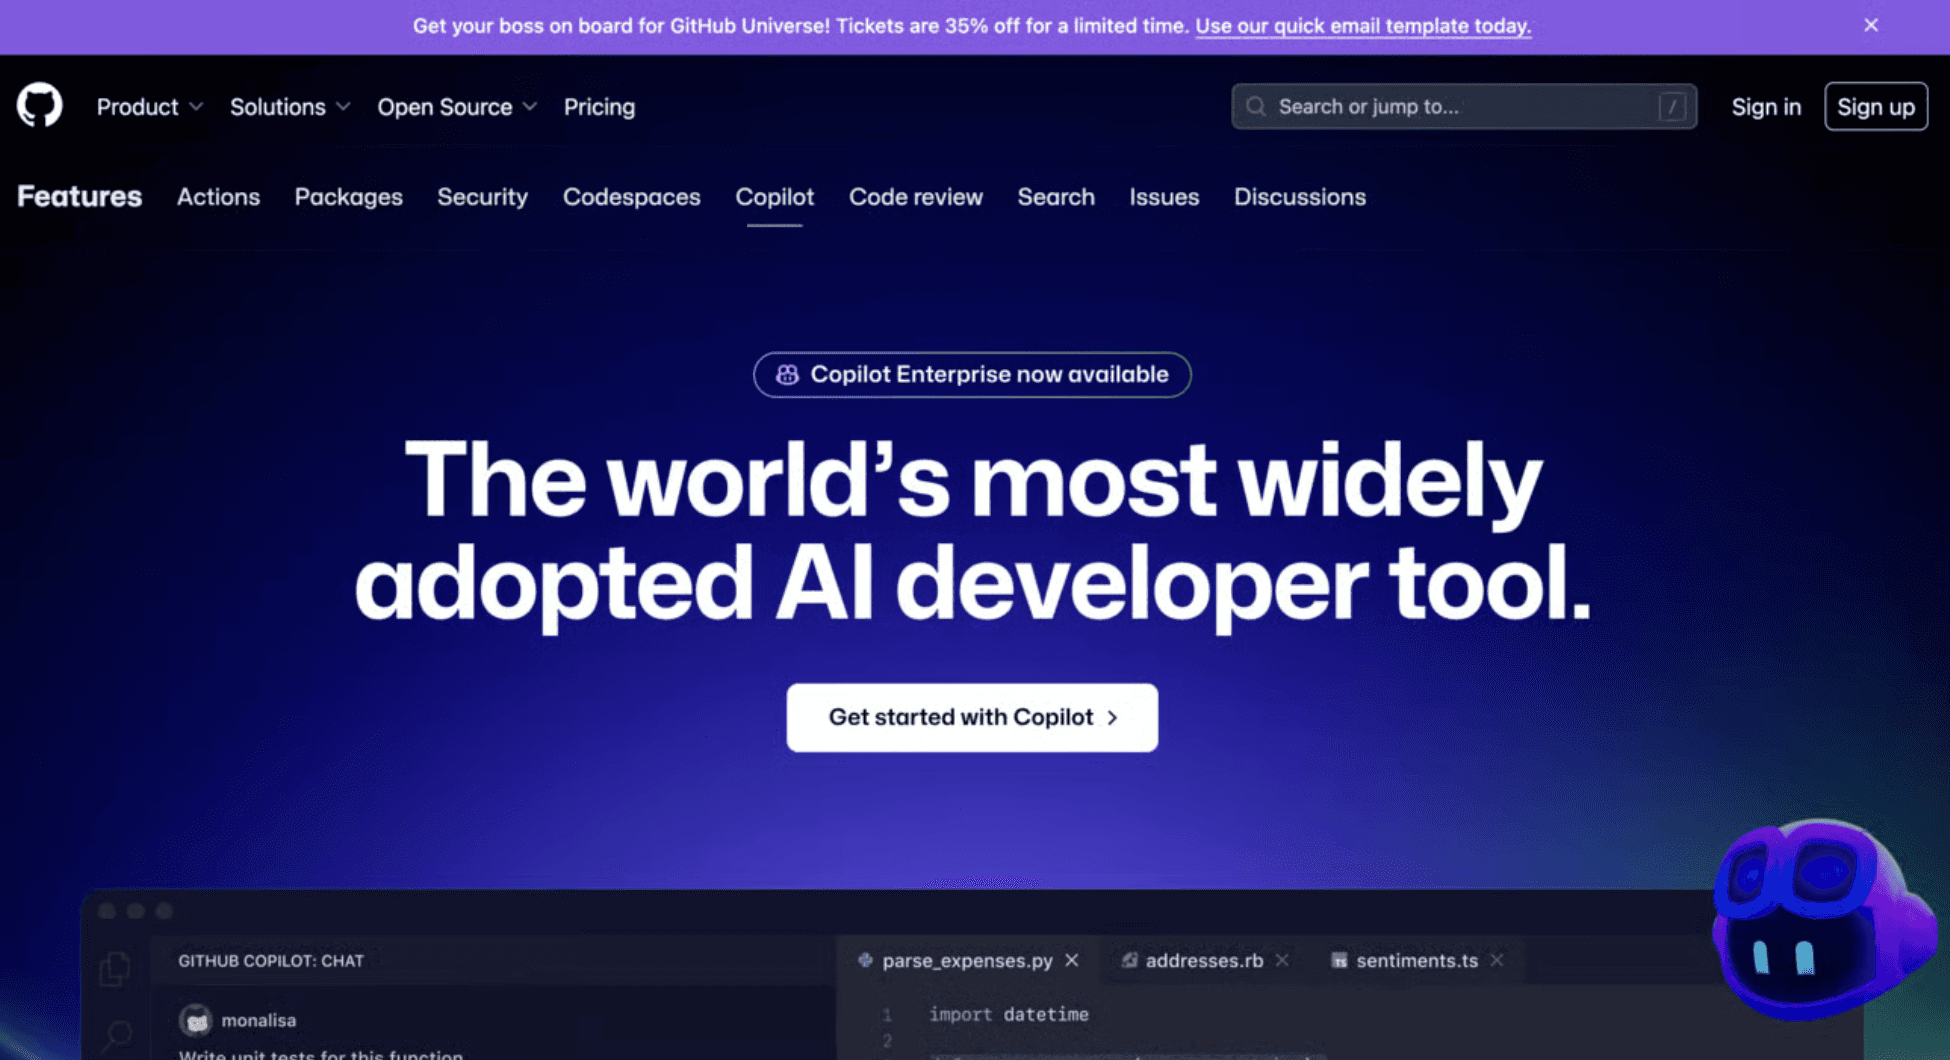Open the Search feature tab
1950x1060 pixels.
[x=1056, y=197]
